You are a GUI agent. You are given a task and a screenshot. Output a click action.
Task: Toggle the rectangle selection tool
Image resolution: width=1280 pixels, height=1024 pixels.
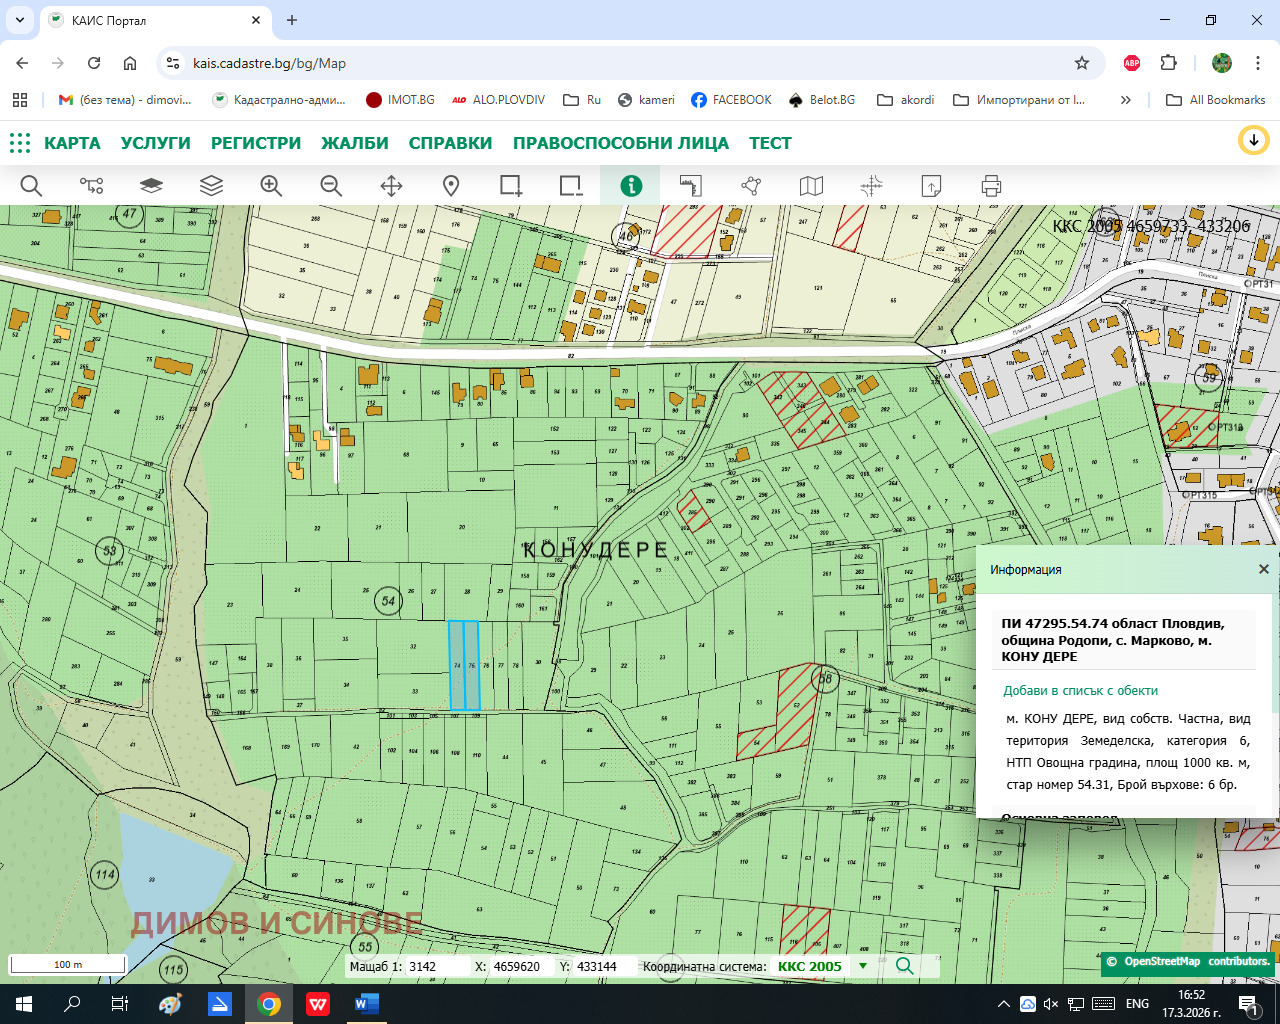[x=510, y=185]
